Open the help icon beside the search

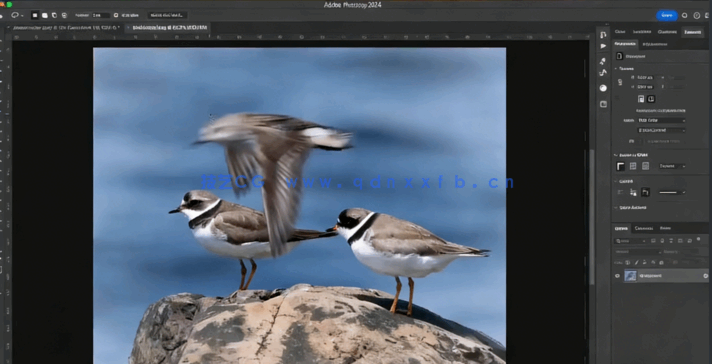[x=697, y=15]
